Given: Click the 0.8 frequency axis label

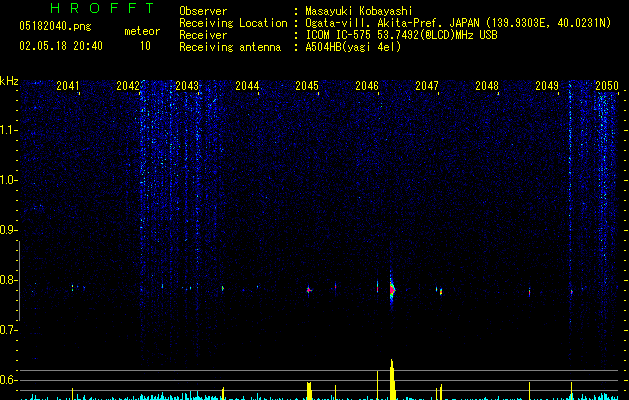Looking at the screenshot, I should pos(8,280).
